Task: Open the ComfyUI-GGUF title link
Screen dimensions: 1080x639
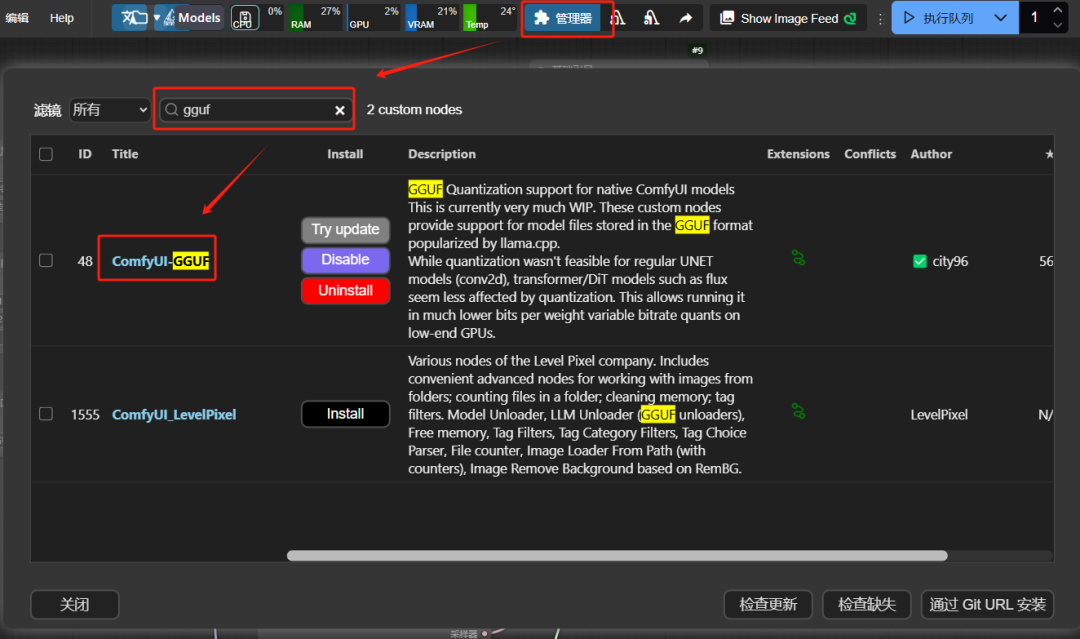Action: click(x=160, y=261)
